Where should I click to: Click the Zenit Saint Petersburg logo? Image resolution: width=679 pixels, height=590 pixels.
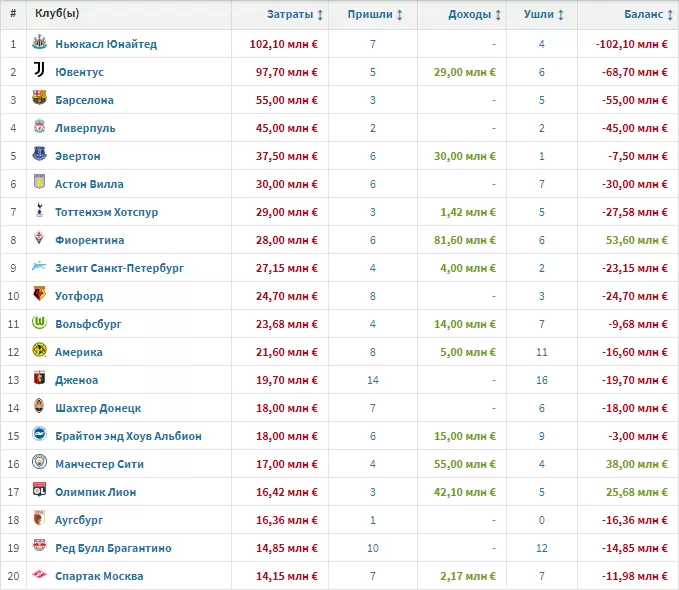pyautogui.click(x=39, y=266)
